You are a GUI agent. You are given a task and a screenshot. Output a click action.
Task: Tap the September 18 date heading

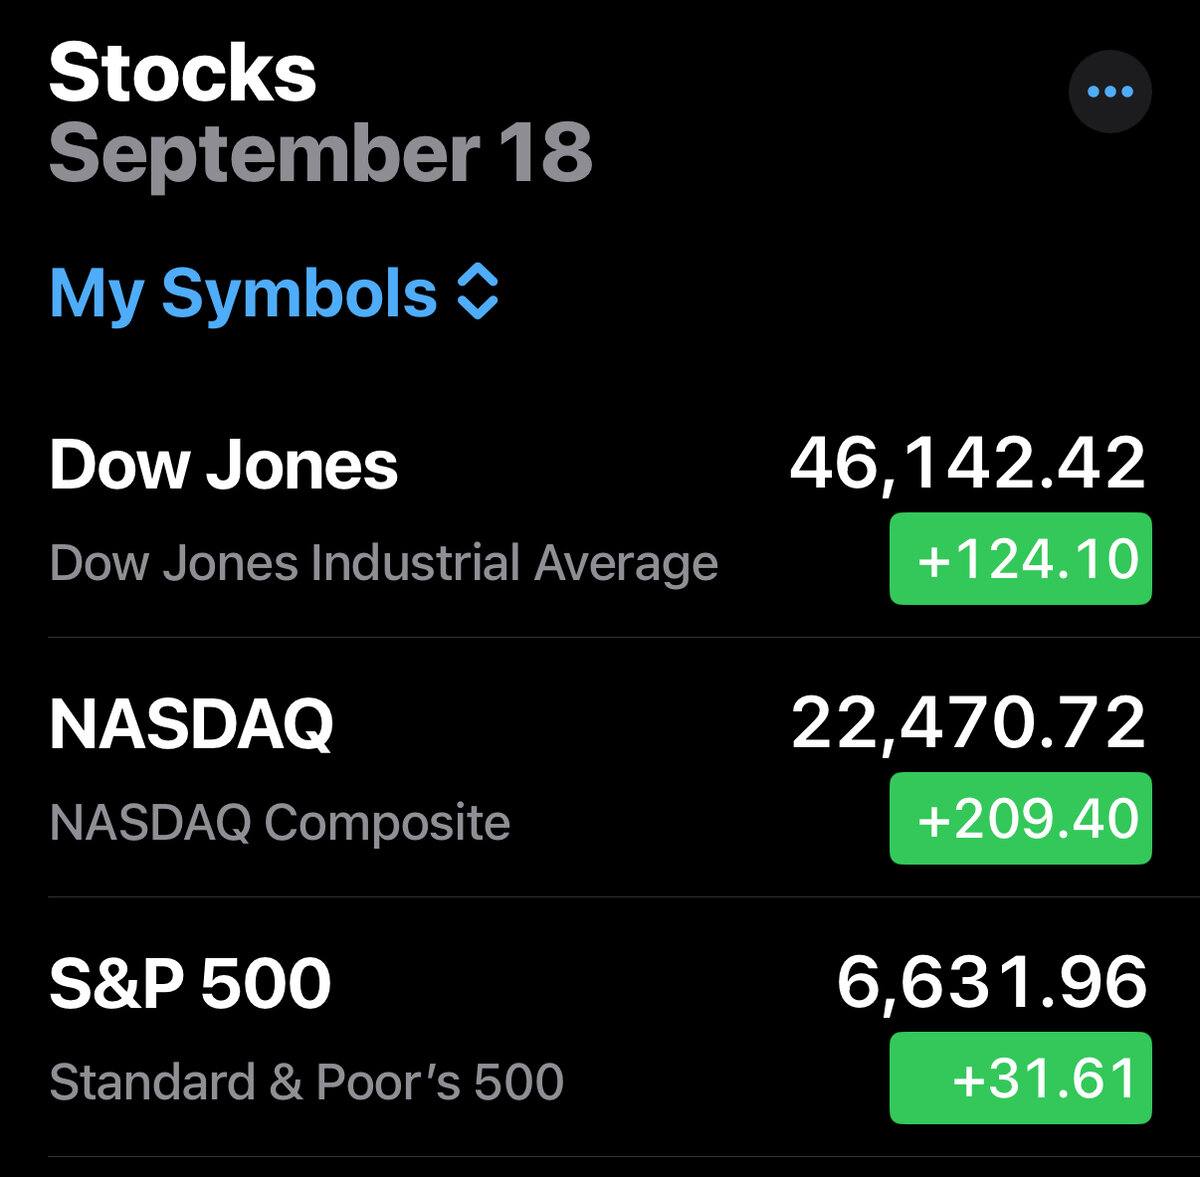pyautogui.click(x=320, y=153)
